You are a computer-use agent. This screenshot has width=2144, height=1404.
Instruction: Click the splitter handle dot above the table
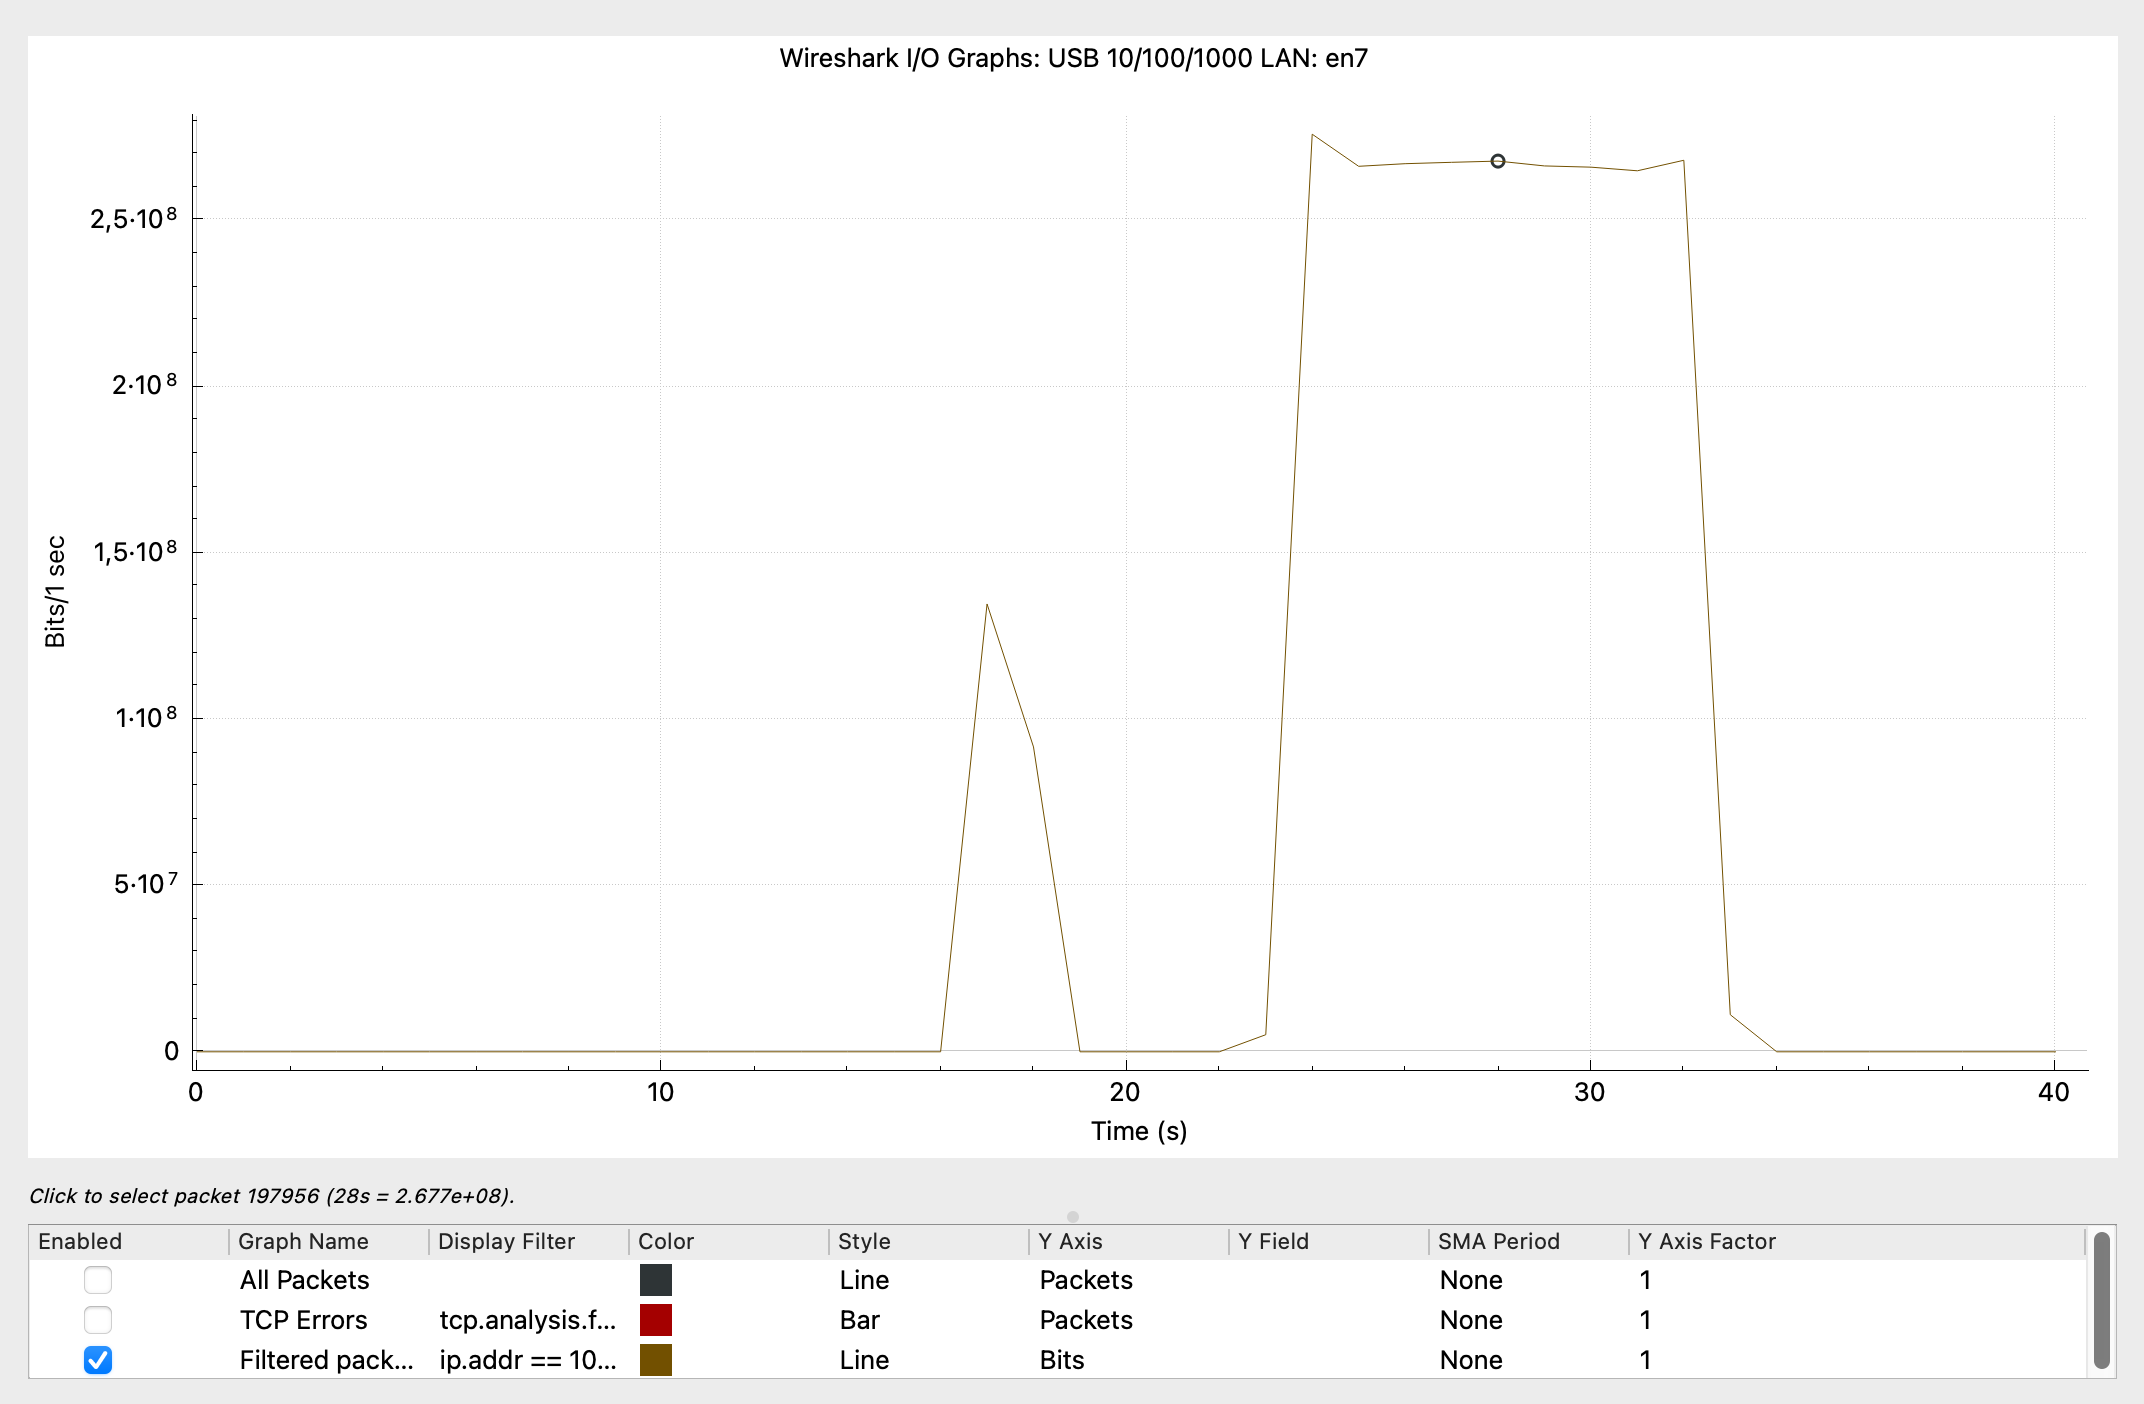pyautogui.click(x=1073, y=1217)
